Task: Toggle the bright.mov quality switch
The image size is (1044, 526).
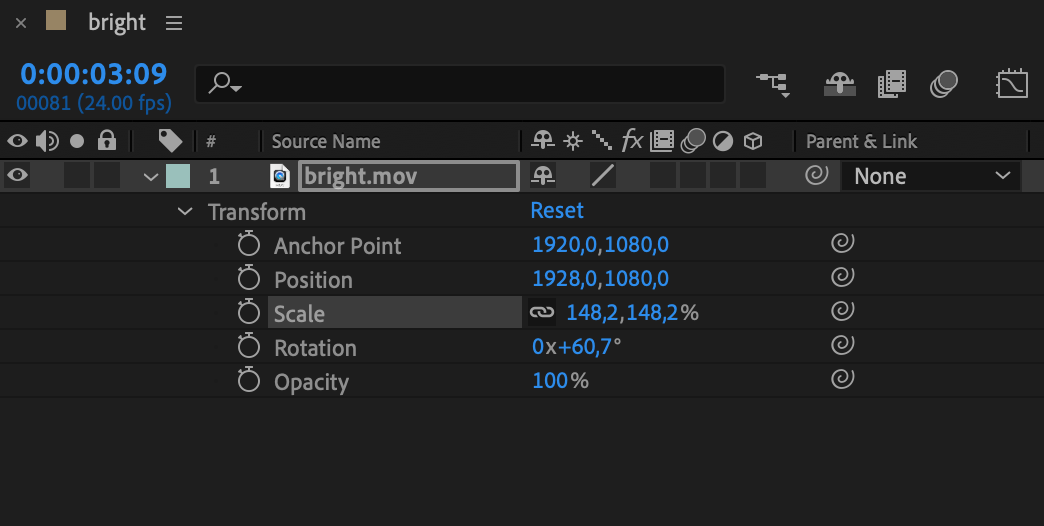Action: (602, 177)
